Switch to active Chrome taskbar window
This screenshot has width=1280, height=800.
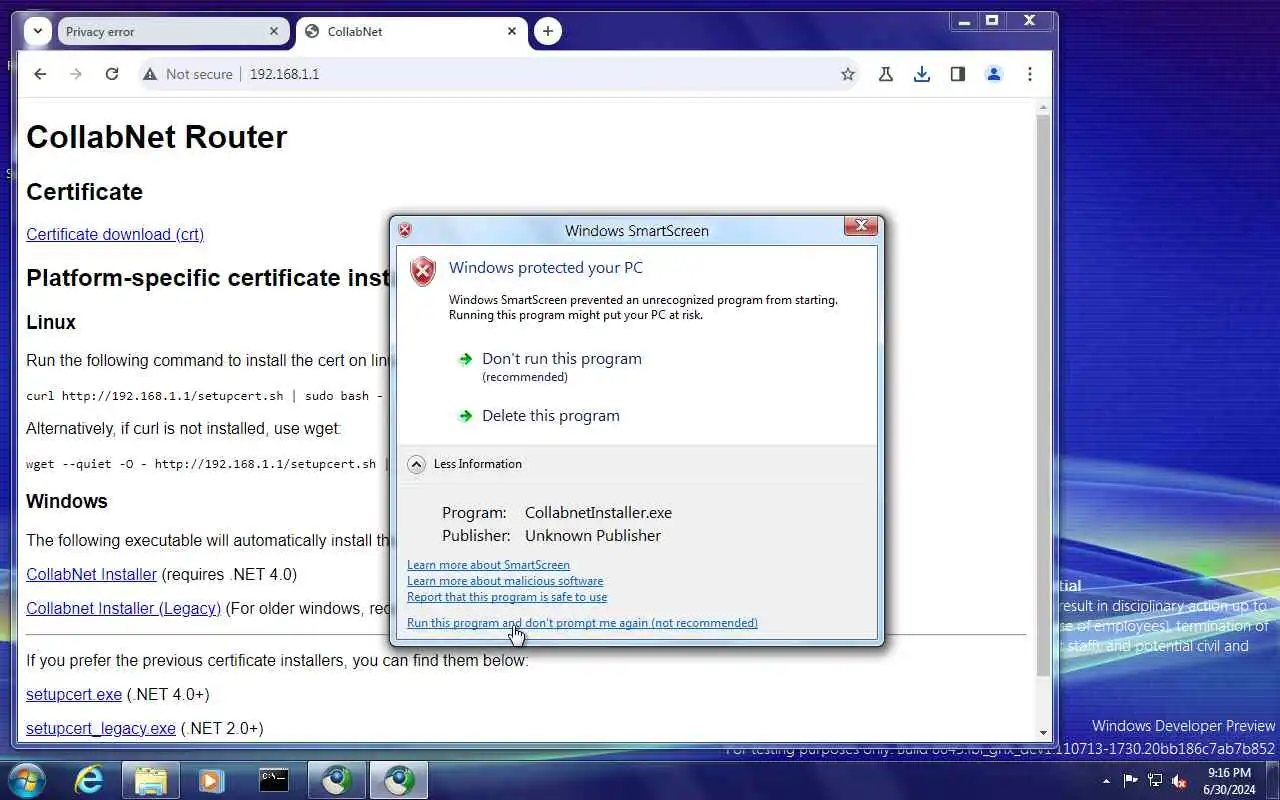399,780
